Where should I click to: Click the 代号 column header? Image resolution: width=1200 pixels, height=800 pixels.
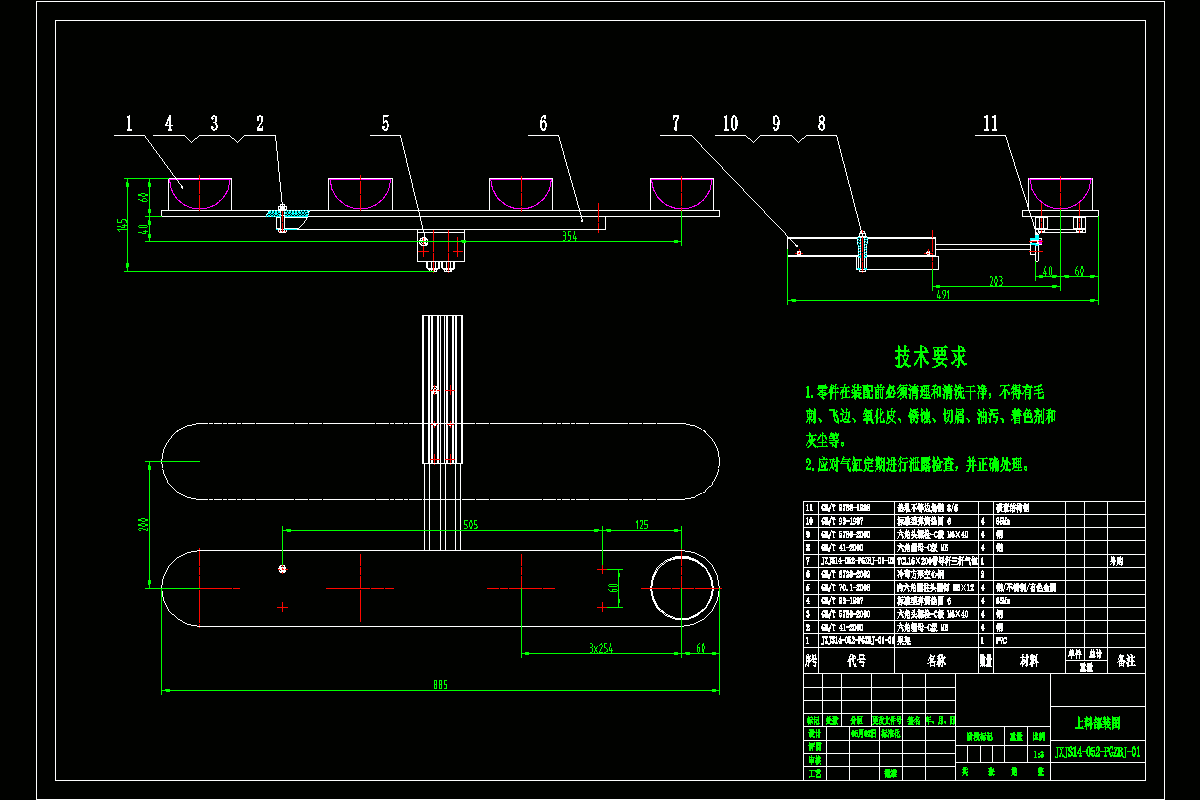[x=856, y=661]
